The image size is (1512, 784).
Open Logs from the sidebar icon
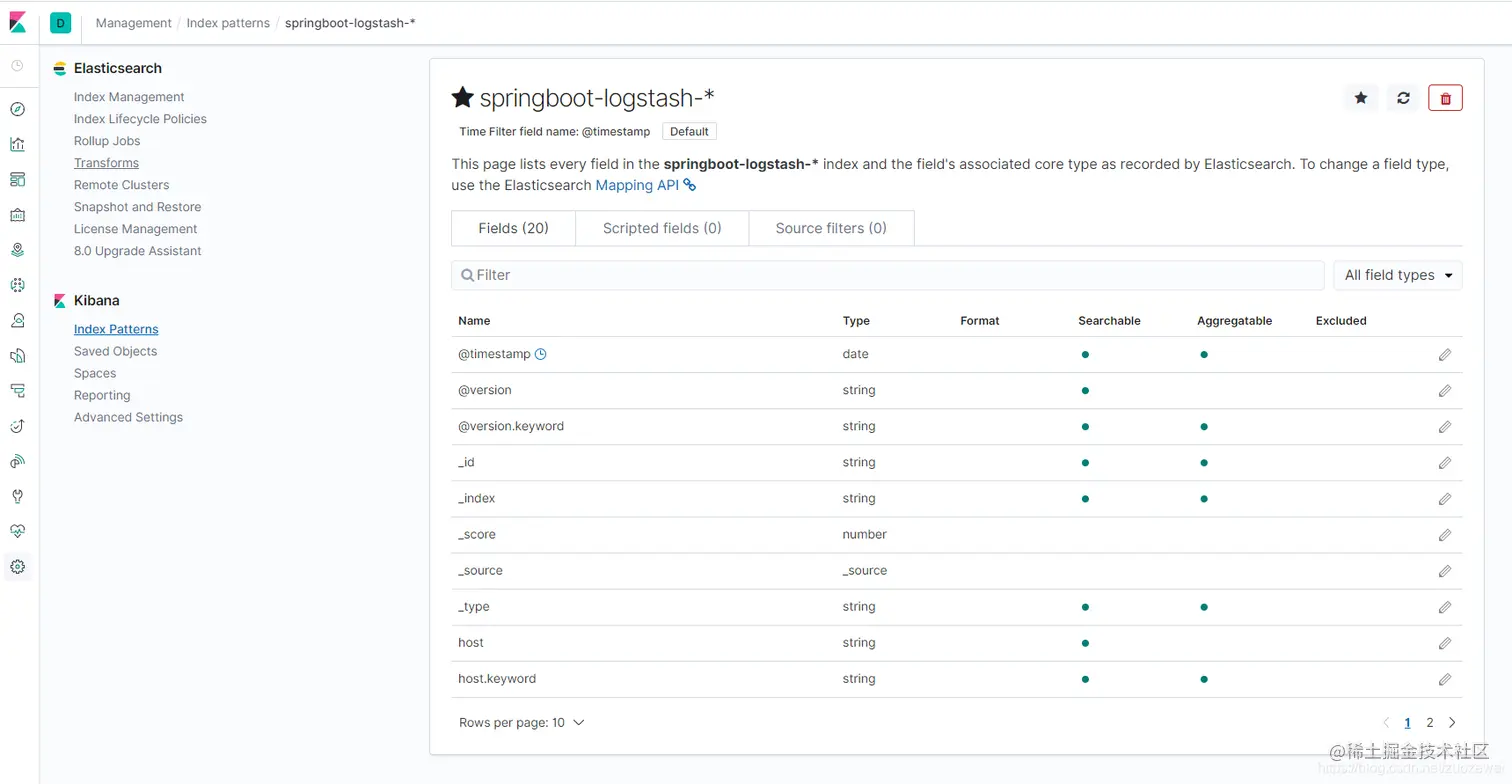click(17, 355)
